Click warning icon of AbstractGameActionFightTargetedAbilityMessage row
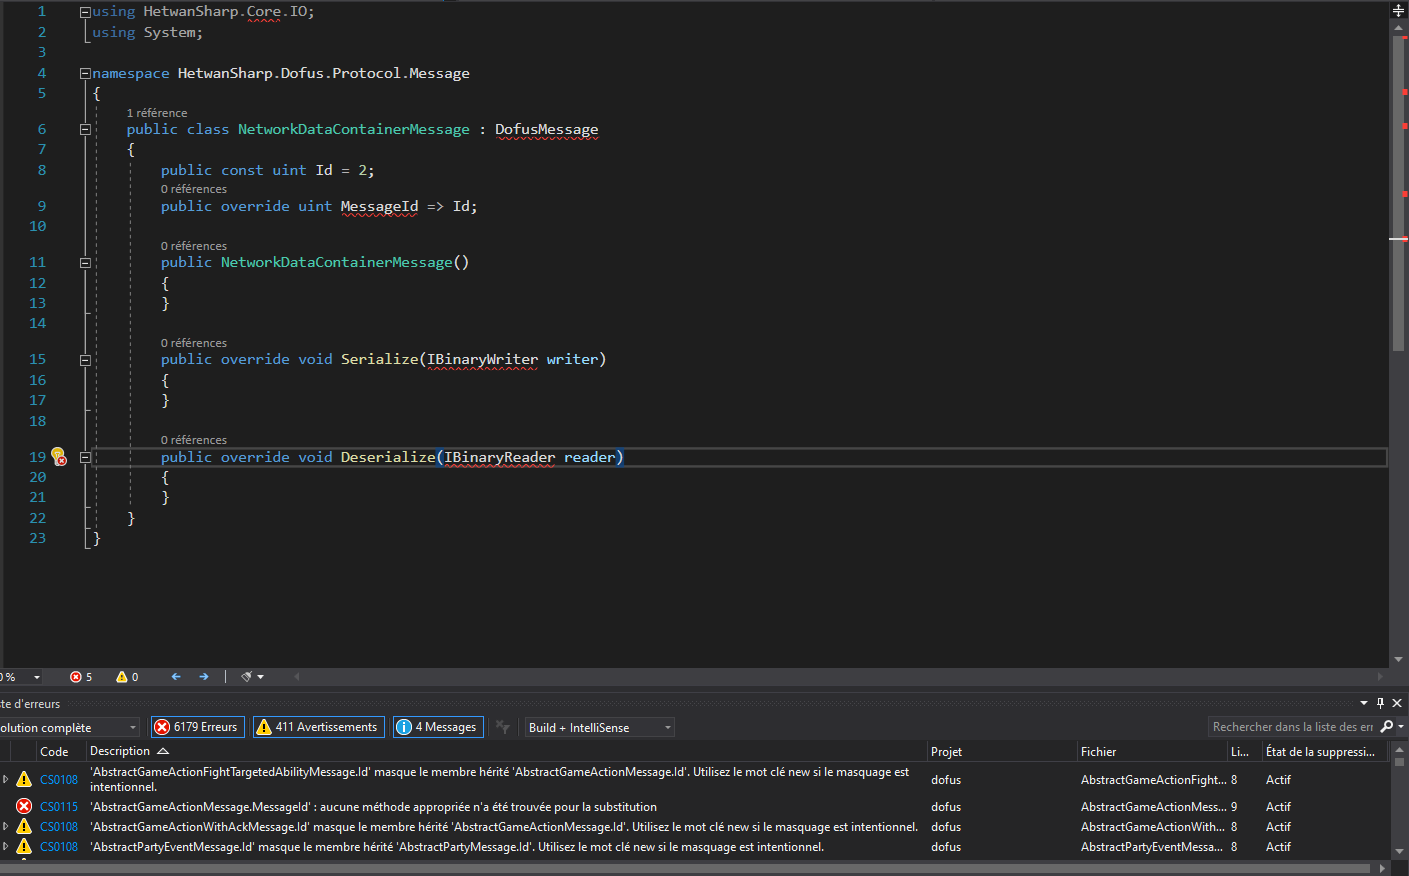Screen dimensions: 1409x876 point(24,779)
